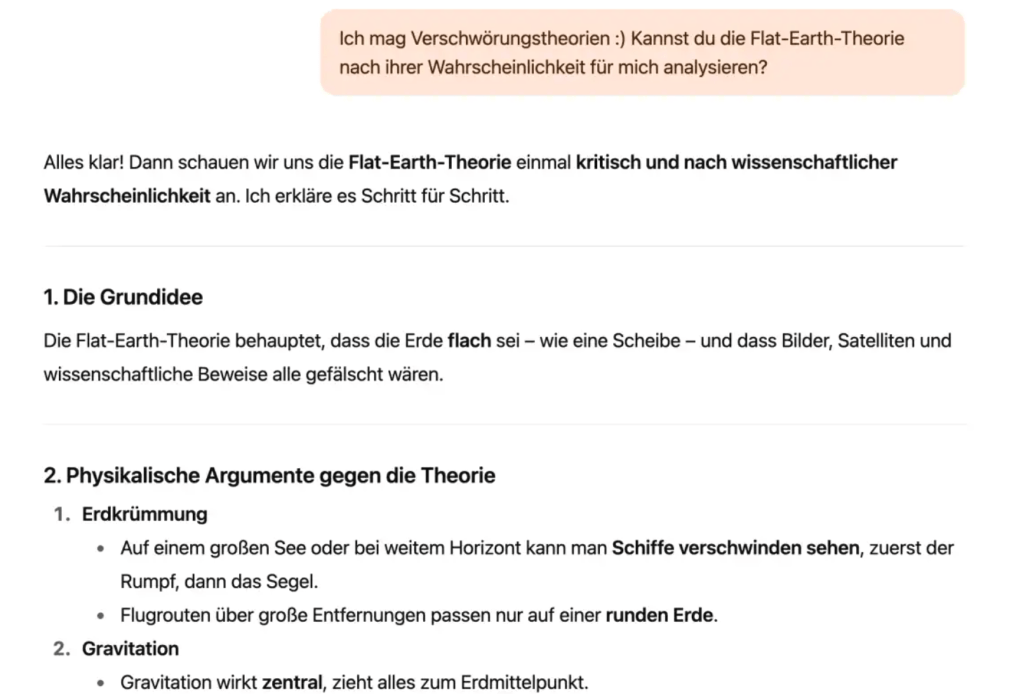Click the list item Erdkrümmung

[x=144, y=515]
